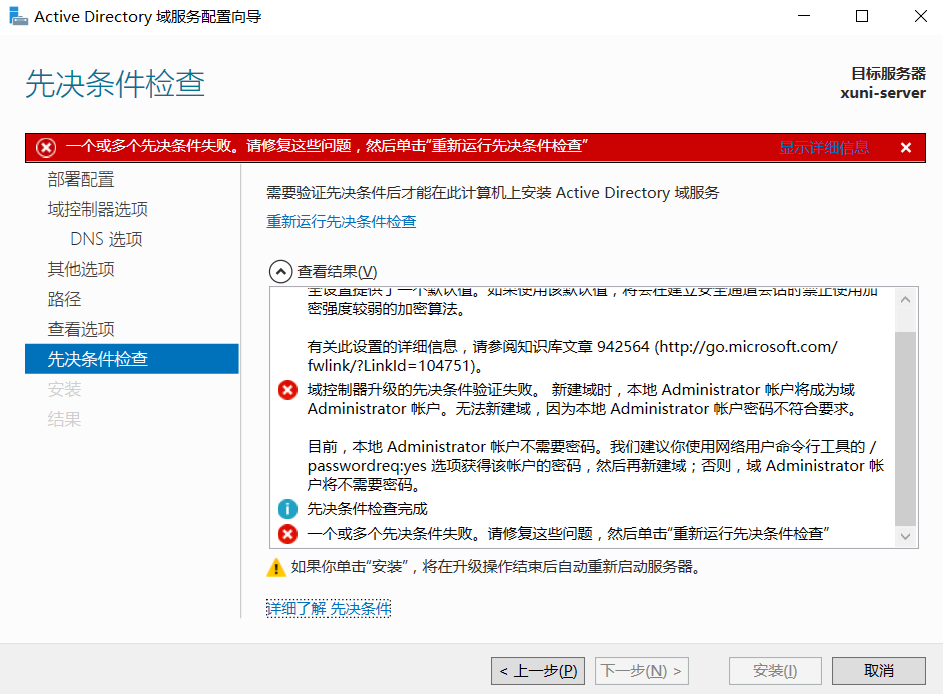Click the Active Directory wizard title bar icon

coord(19,16)
